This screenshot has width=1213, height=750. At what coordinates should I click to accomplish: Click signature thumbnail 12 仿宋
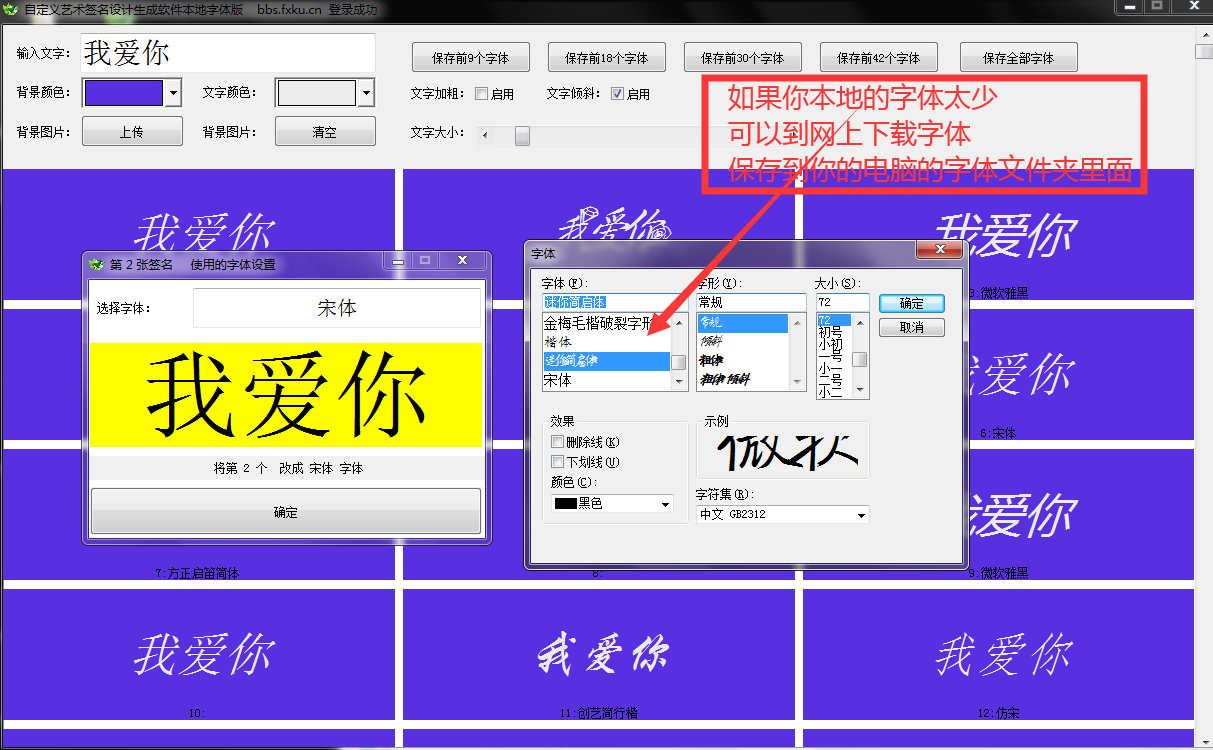pos(1000,655)
